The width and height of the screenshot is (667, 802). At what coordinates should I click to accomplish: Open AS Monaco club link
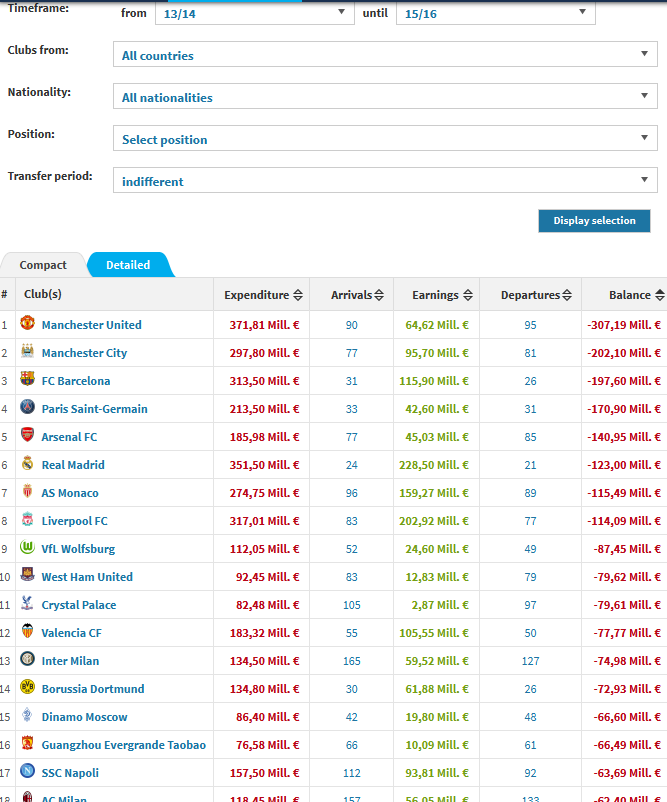click(x=70, y=493)
